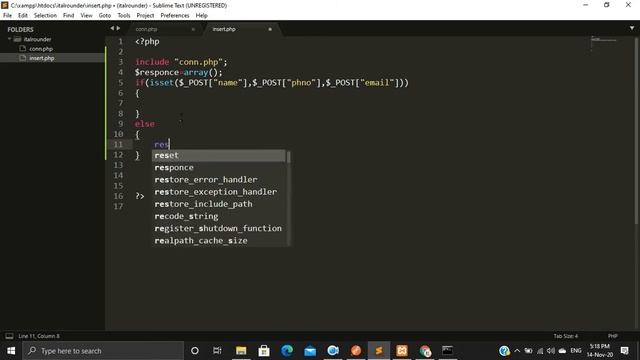Open the tab list dropdown arrow
This screenshot has height=360, width=640.
pos(632,28)
